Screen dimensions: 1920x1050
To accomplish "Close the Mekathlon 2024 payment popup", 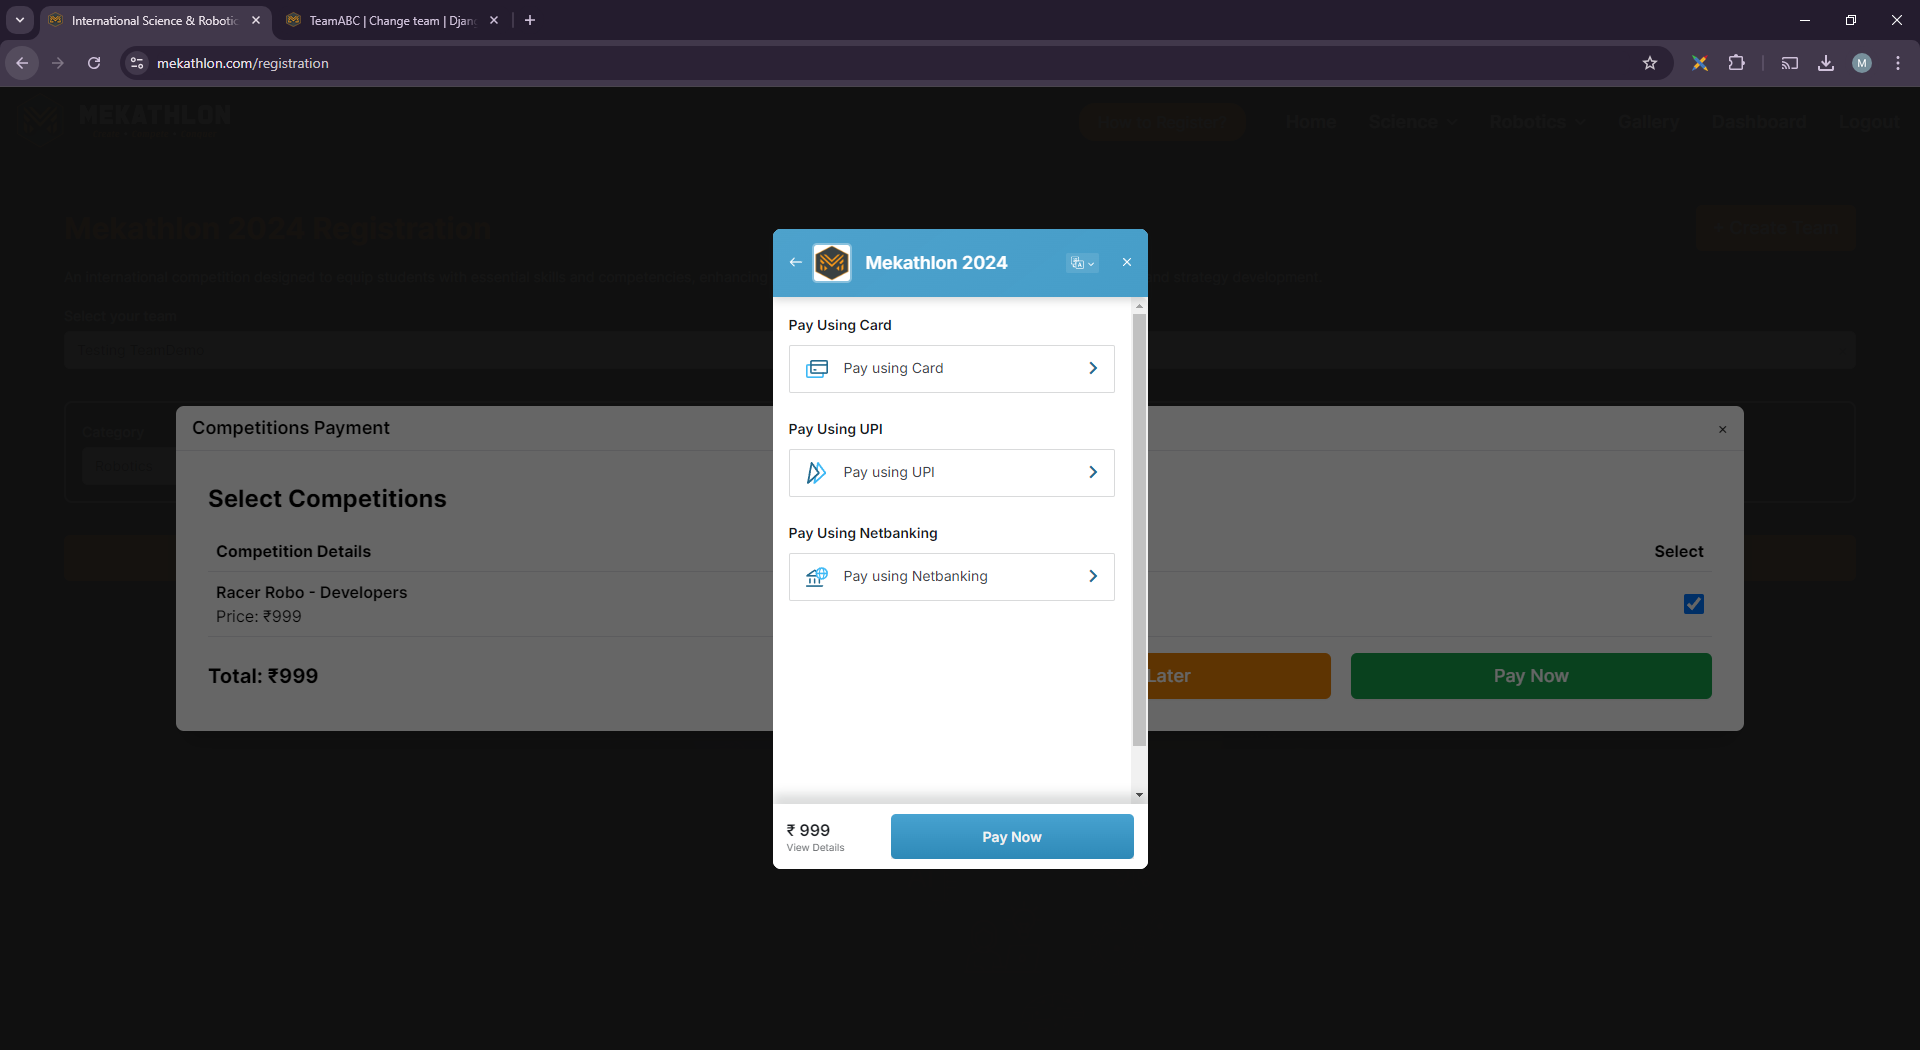I will pos(1127,263).
